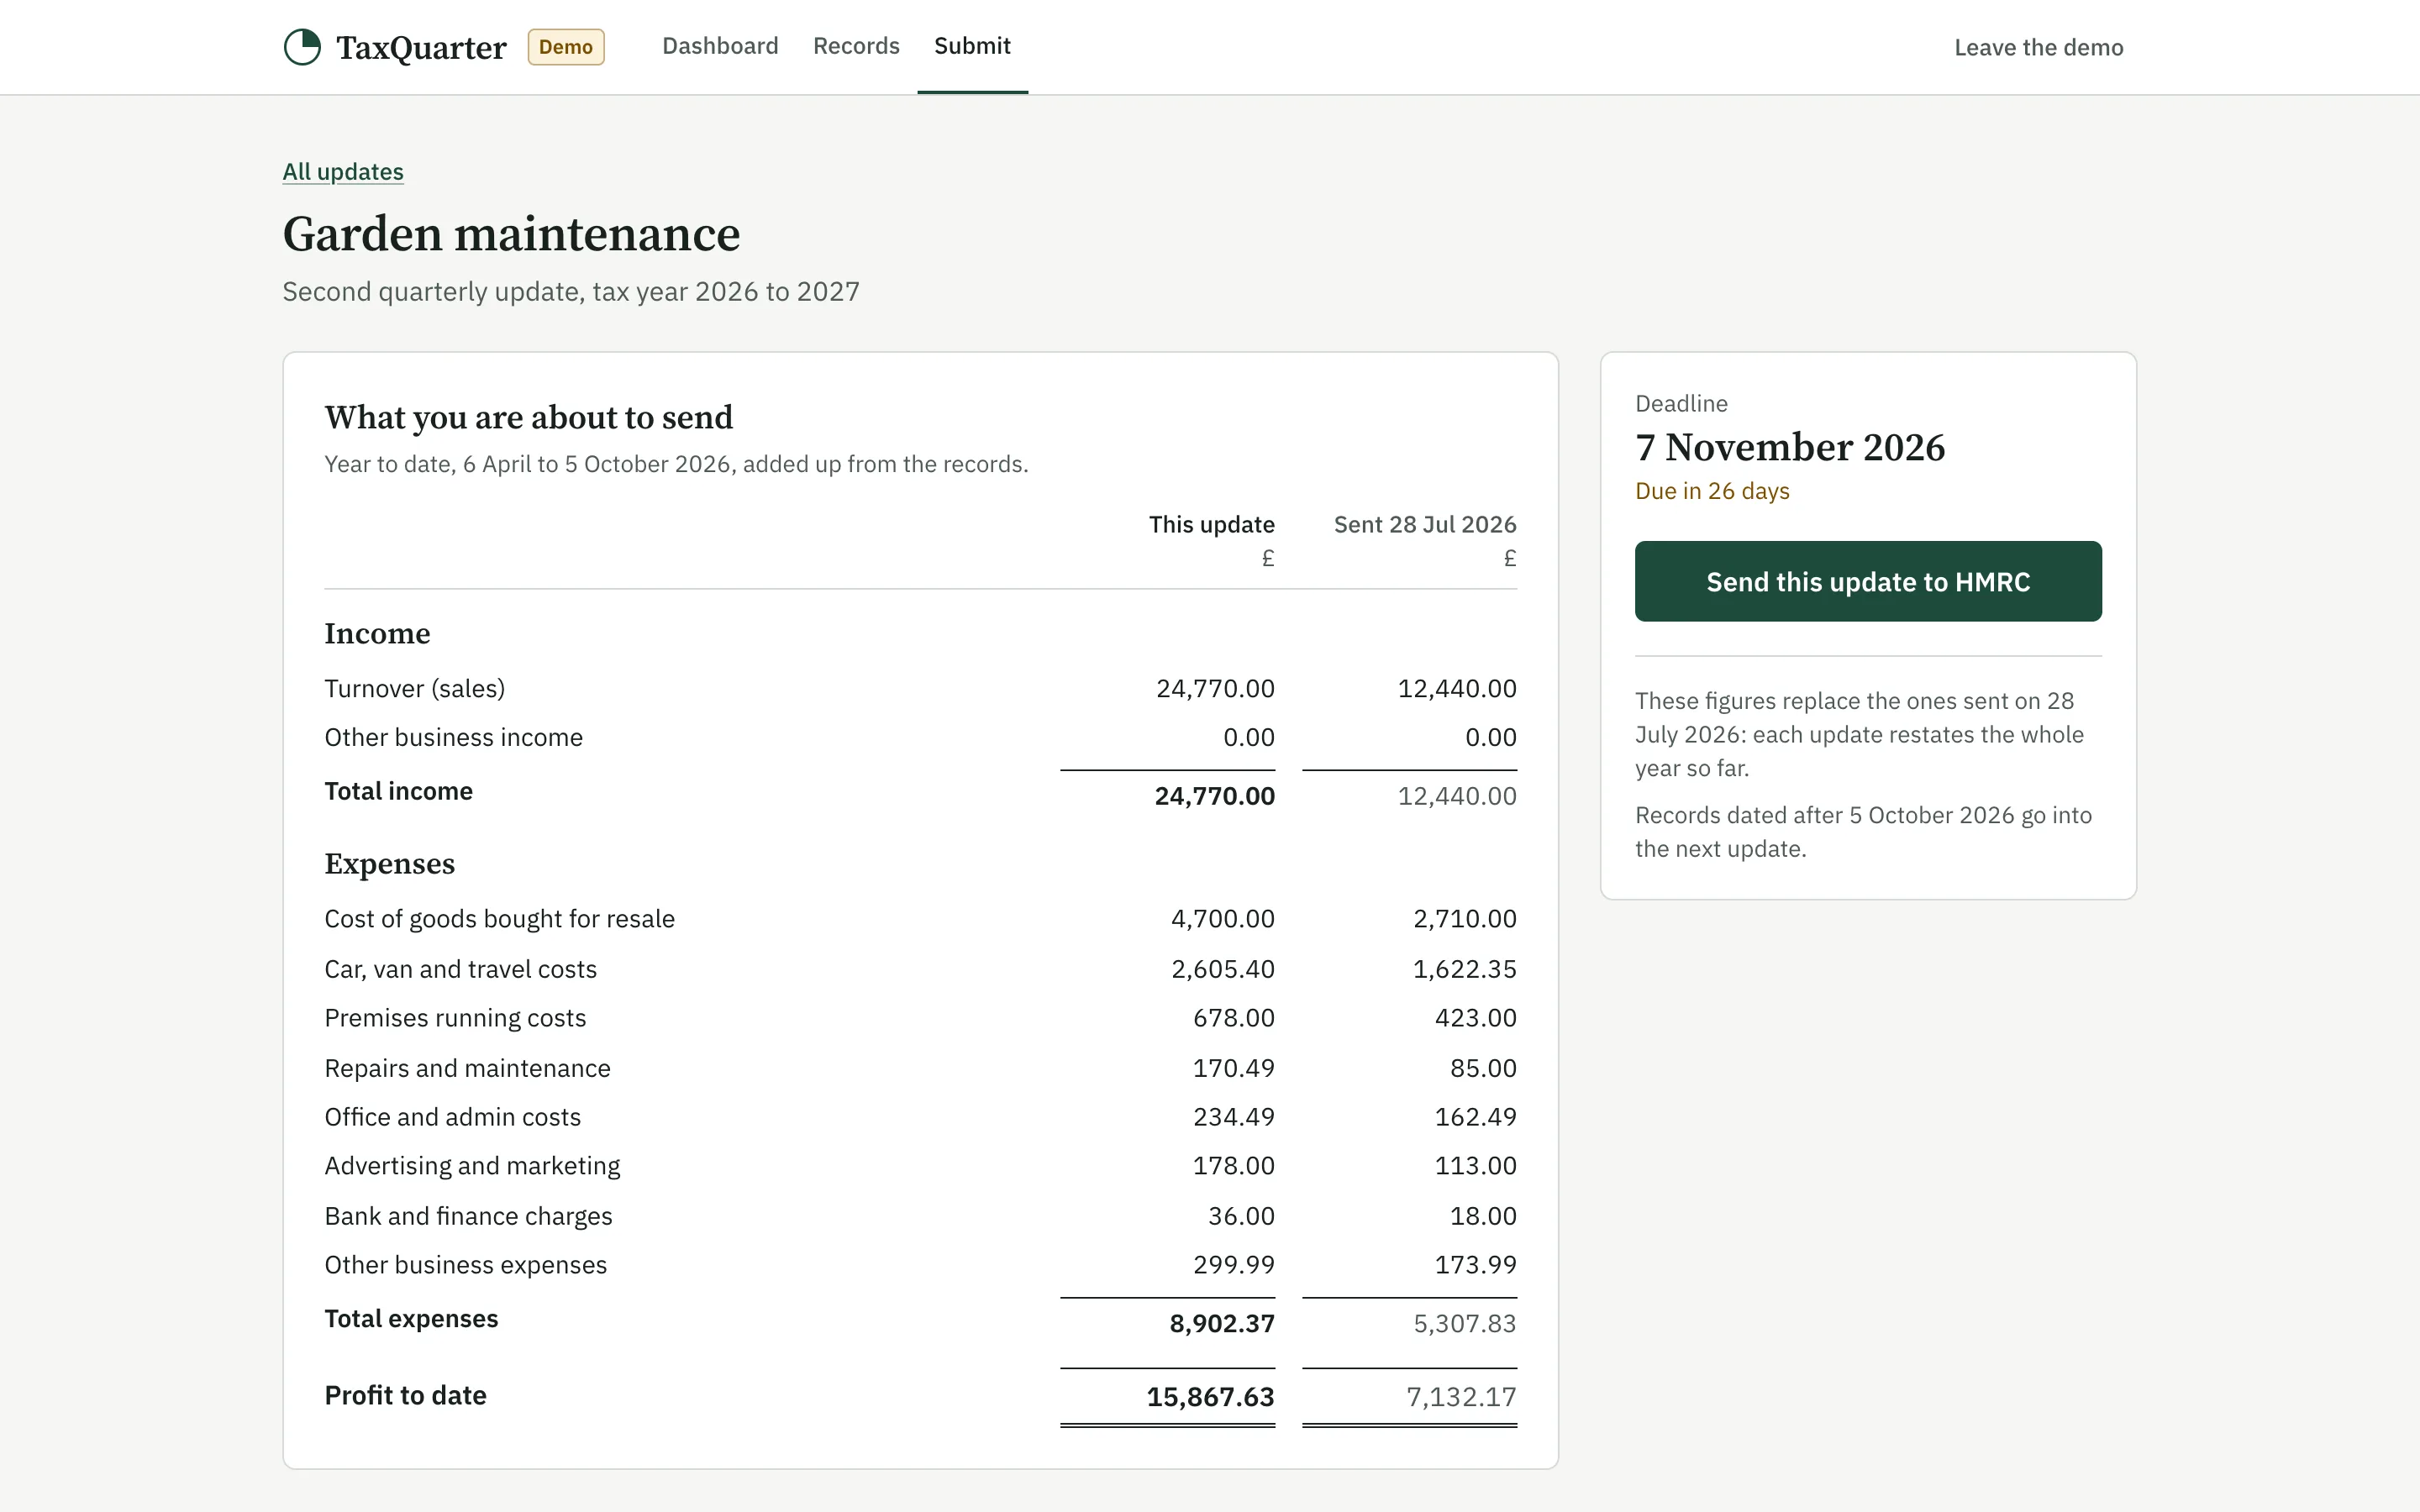Click the 'Turnover (sales)' row label
The height and width of the screenshot is (1512, 2420).
click(x=414, y=688)
